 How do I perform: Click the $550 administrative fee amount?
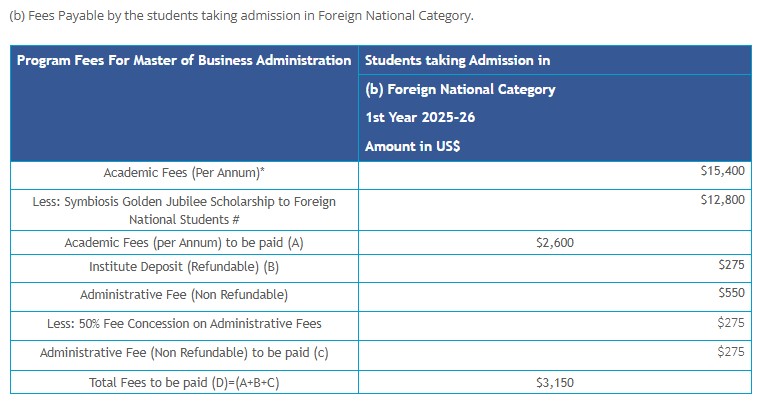coord(731,294)
